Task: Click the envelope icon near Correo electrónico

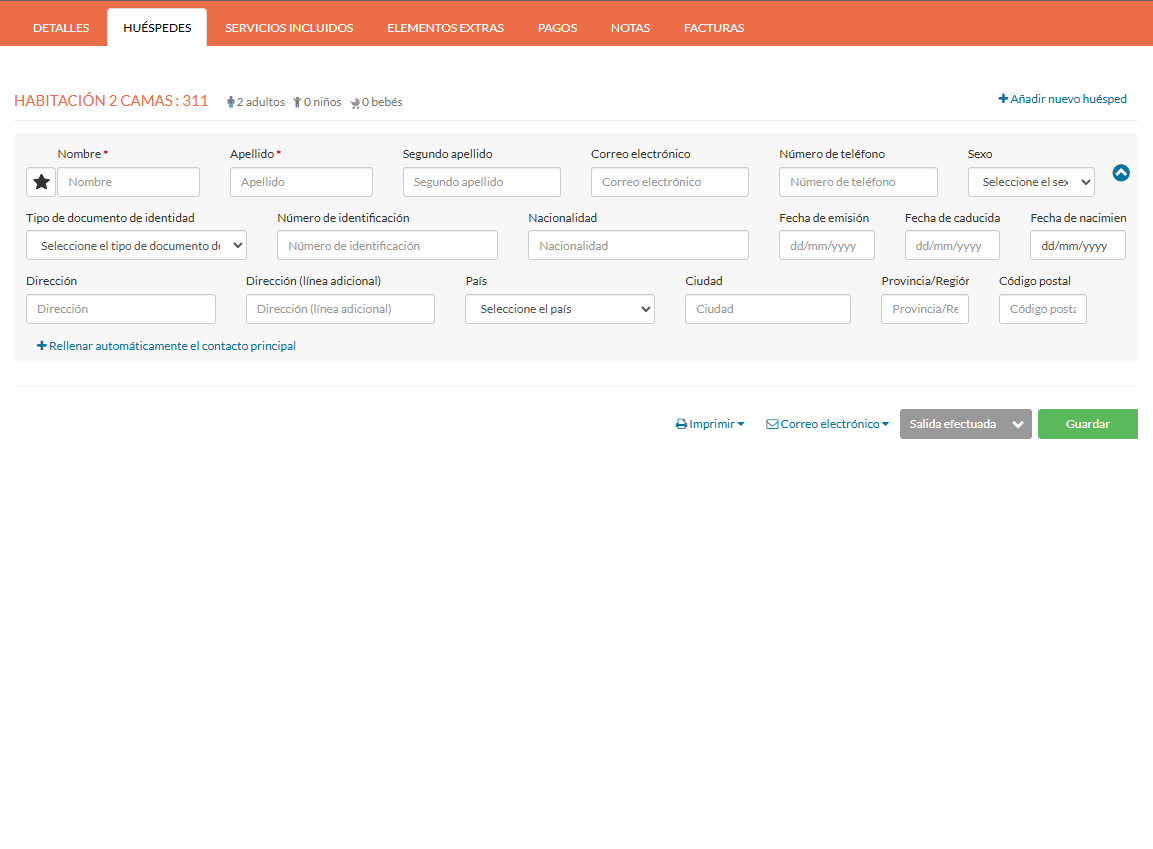Action: (x=772, y=424)
